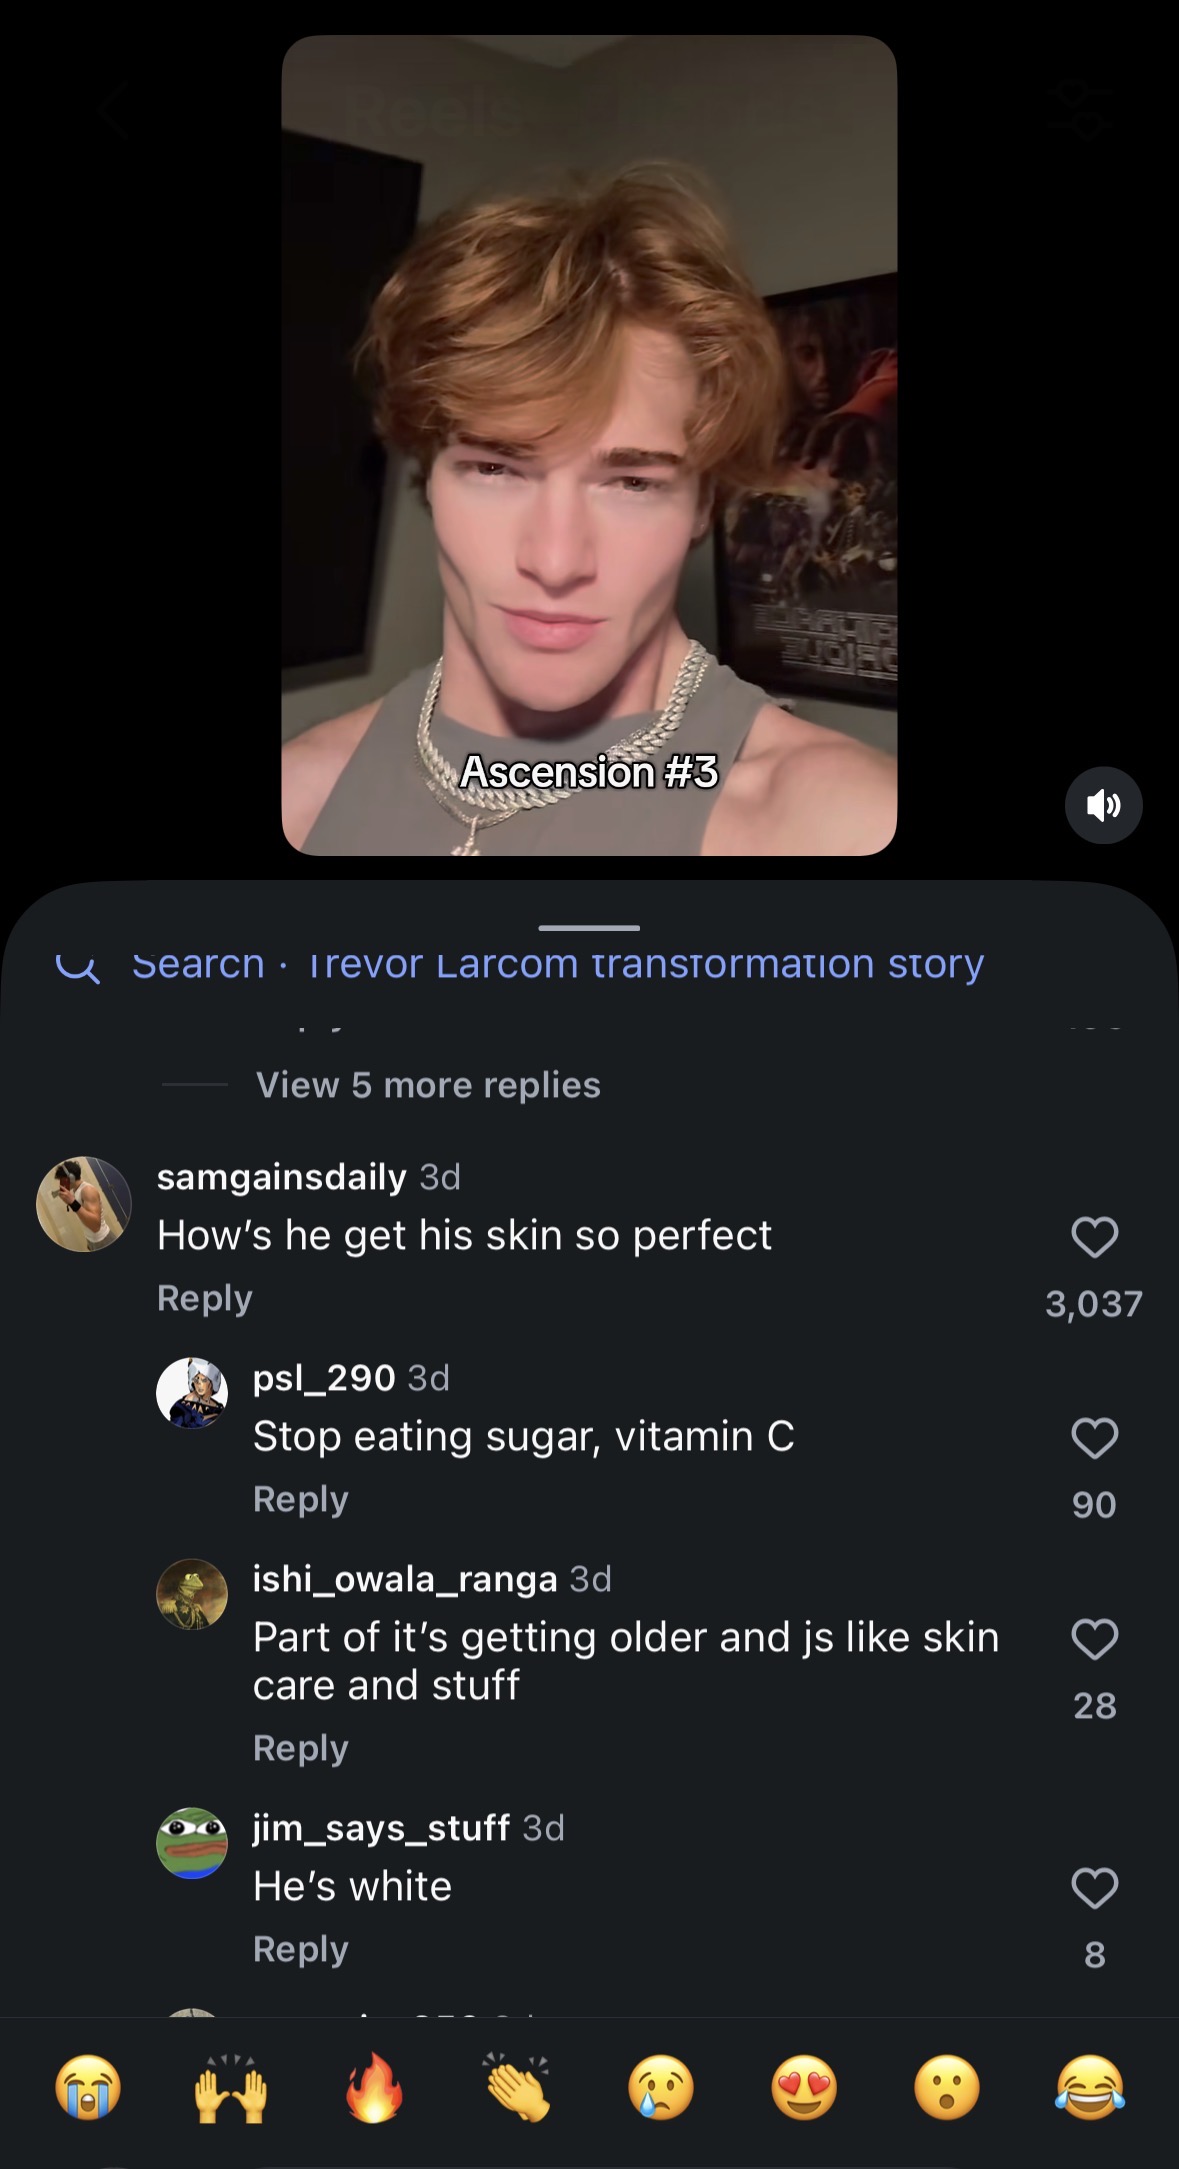Viewport: 1179px width, 2169px height.
Task: Open jim_says_stuff's frog avatar
Action: pyautogui.click(x=192, y=1843)
